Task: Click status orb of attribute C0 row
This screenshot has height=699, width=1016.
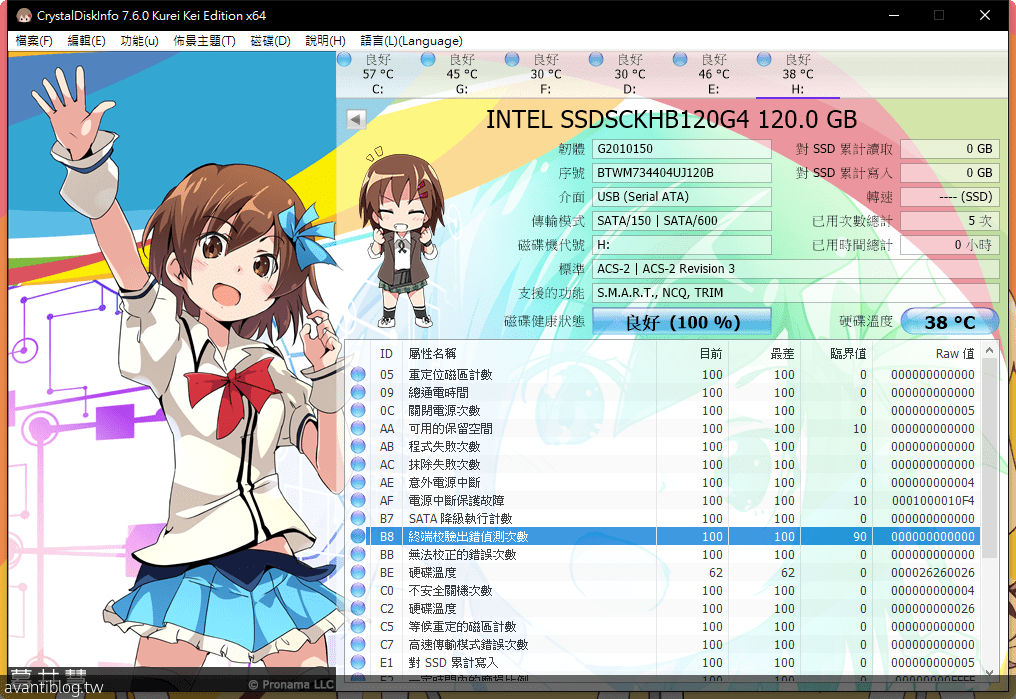Action: click(x=358, y=590)
